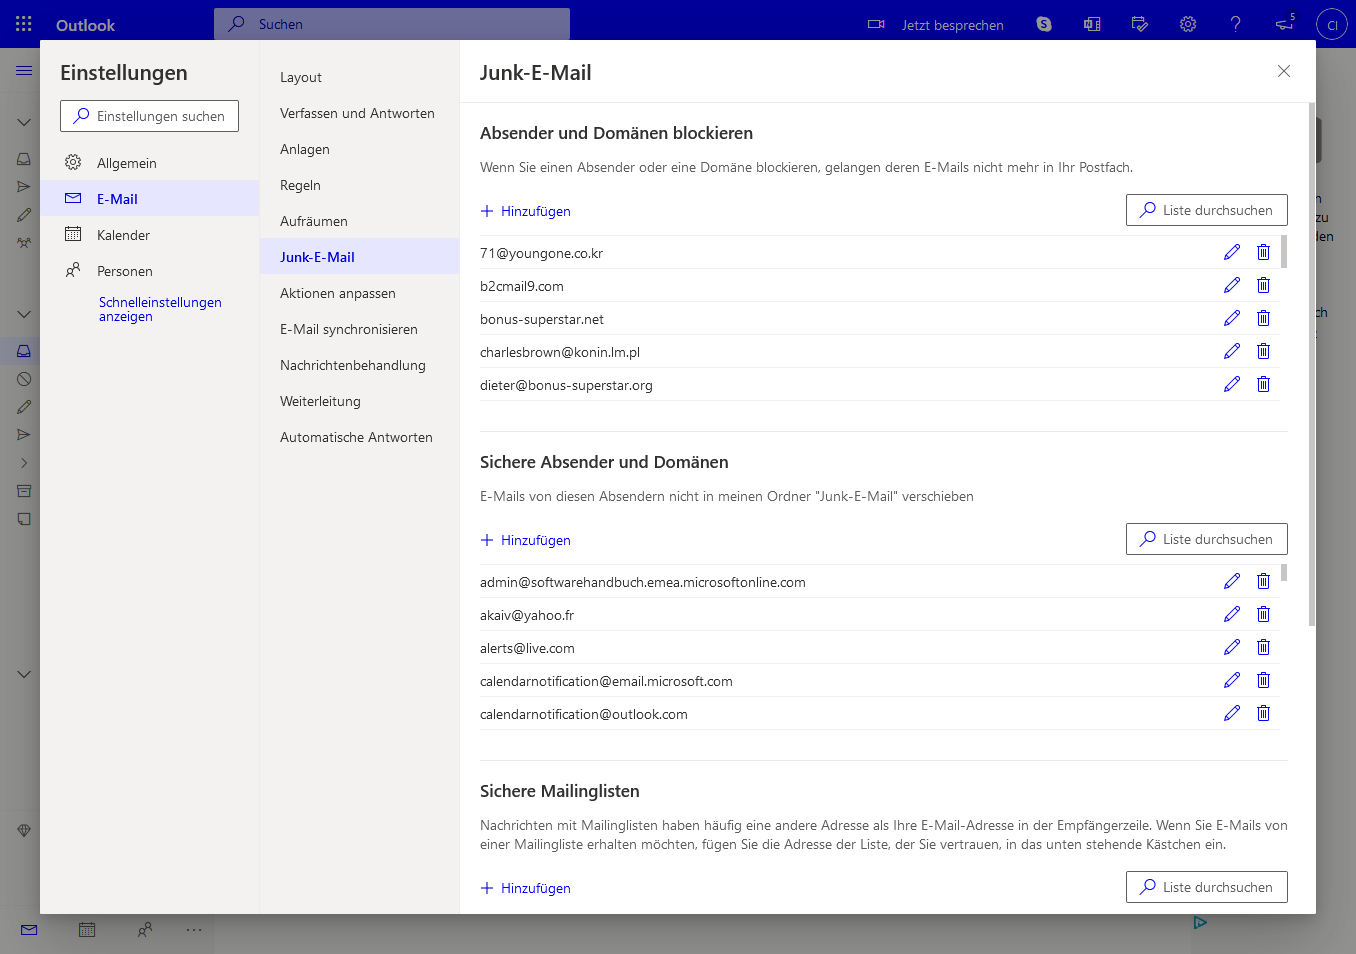Open the Regeln settings page
Image resolution: width=1356 pixels, height=954 pixels.
tap(300, 185)
